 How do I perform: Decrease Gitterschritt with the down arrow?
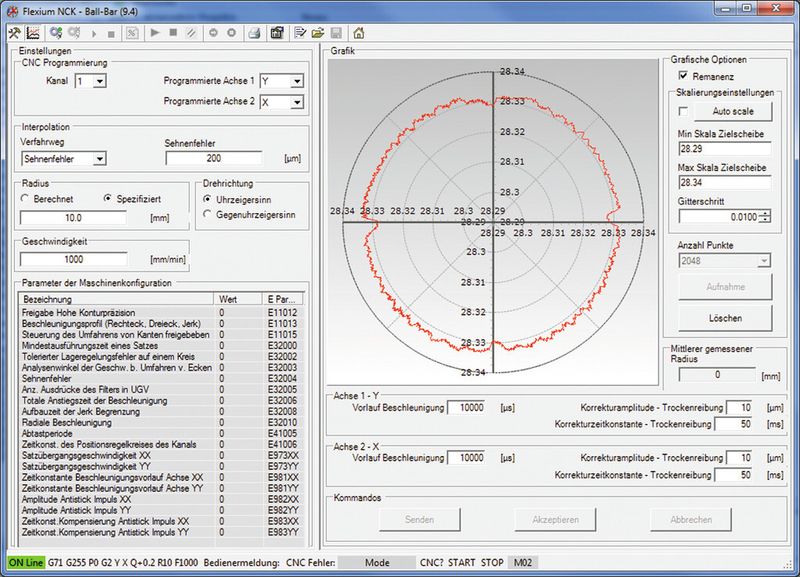point(765,220)
